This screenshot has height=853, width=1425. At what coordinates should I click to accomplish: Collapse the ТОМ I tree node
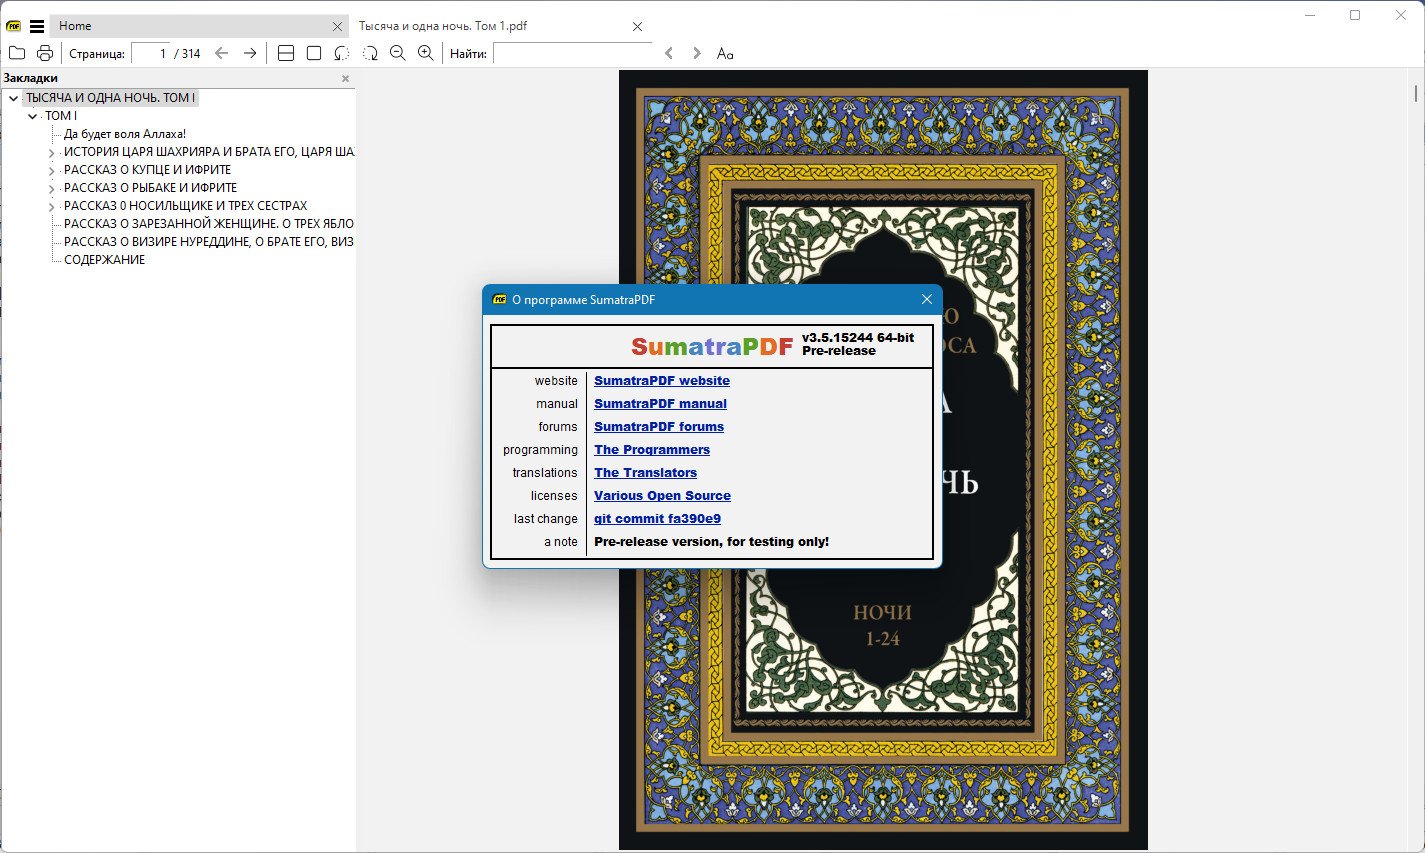pos(32,116)
